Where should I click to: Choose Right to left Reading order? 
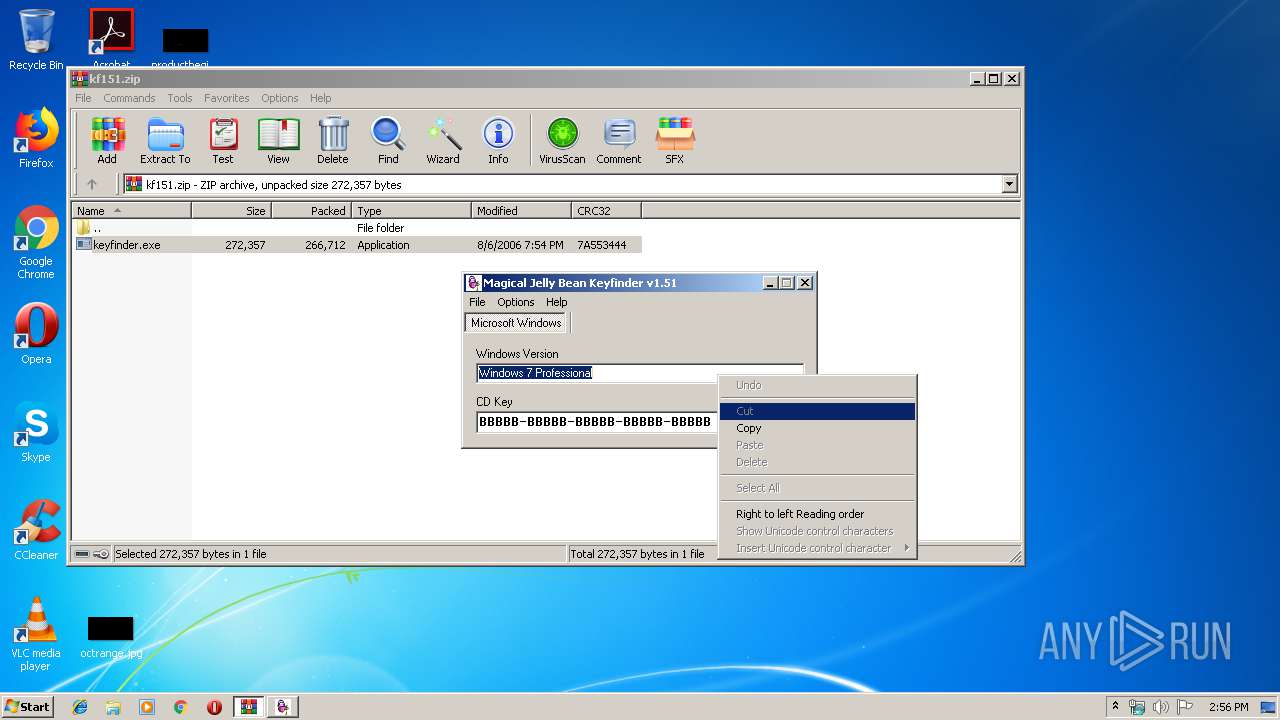tap(818, 514)
